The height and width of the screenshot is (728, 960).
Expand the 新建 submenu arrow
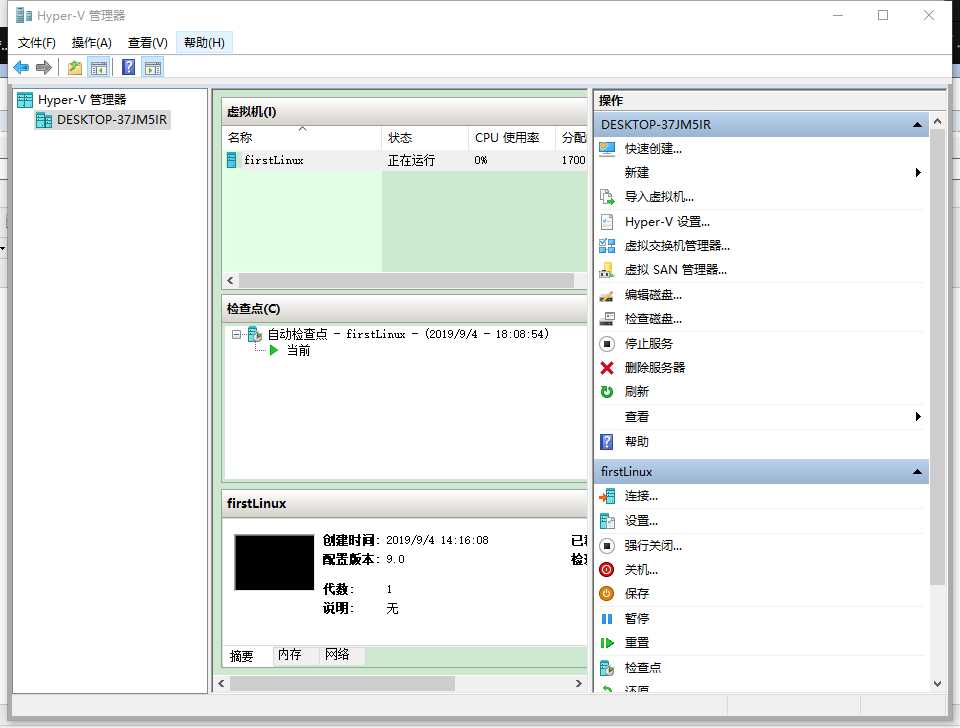click(x=918, y=173)
